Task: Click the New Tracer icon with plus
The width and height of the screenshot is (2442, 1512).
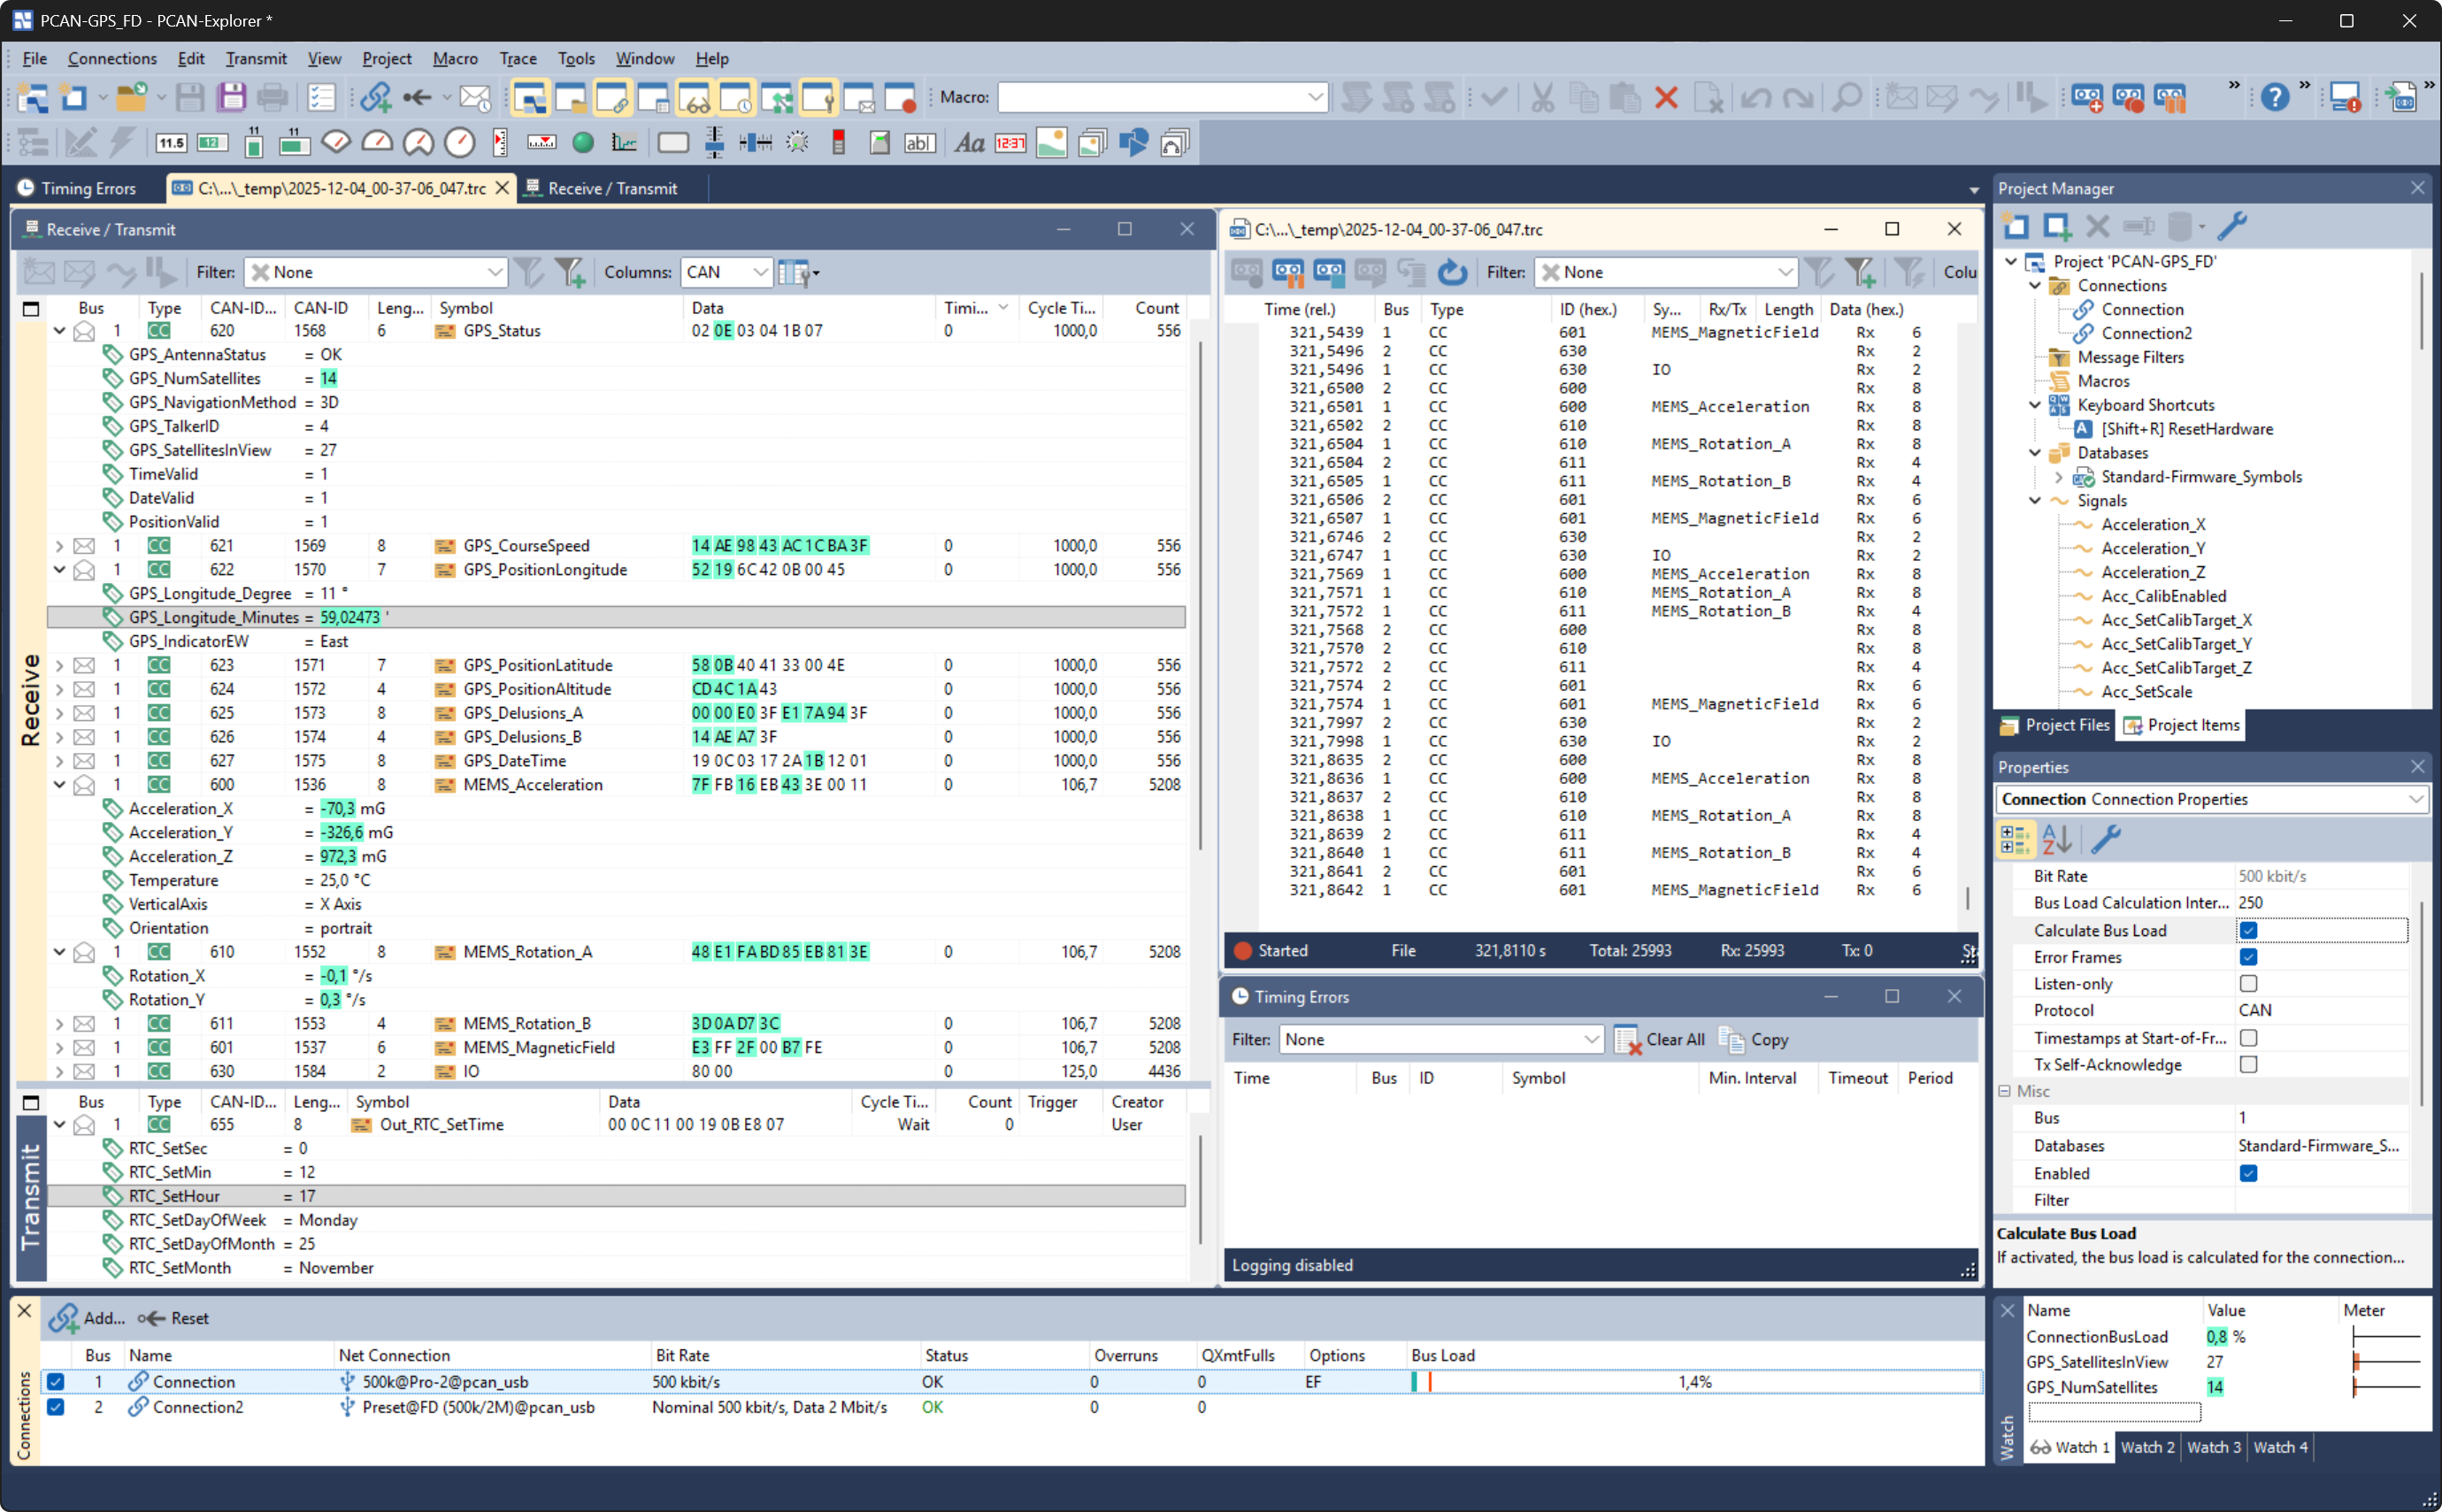Action: click(x=2087, y=97)
